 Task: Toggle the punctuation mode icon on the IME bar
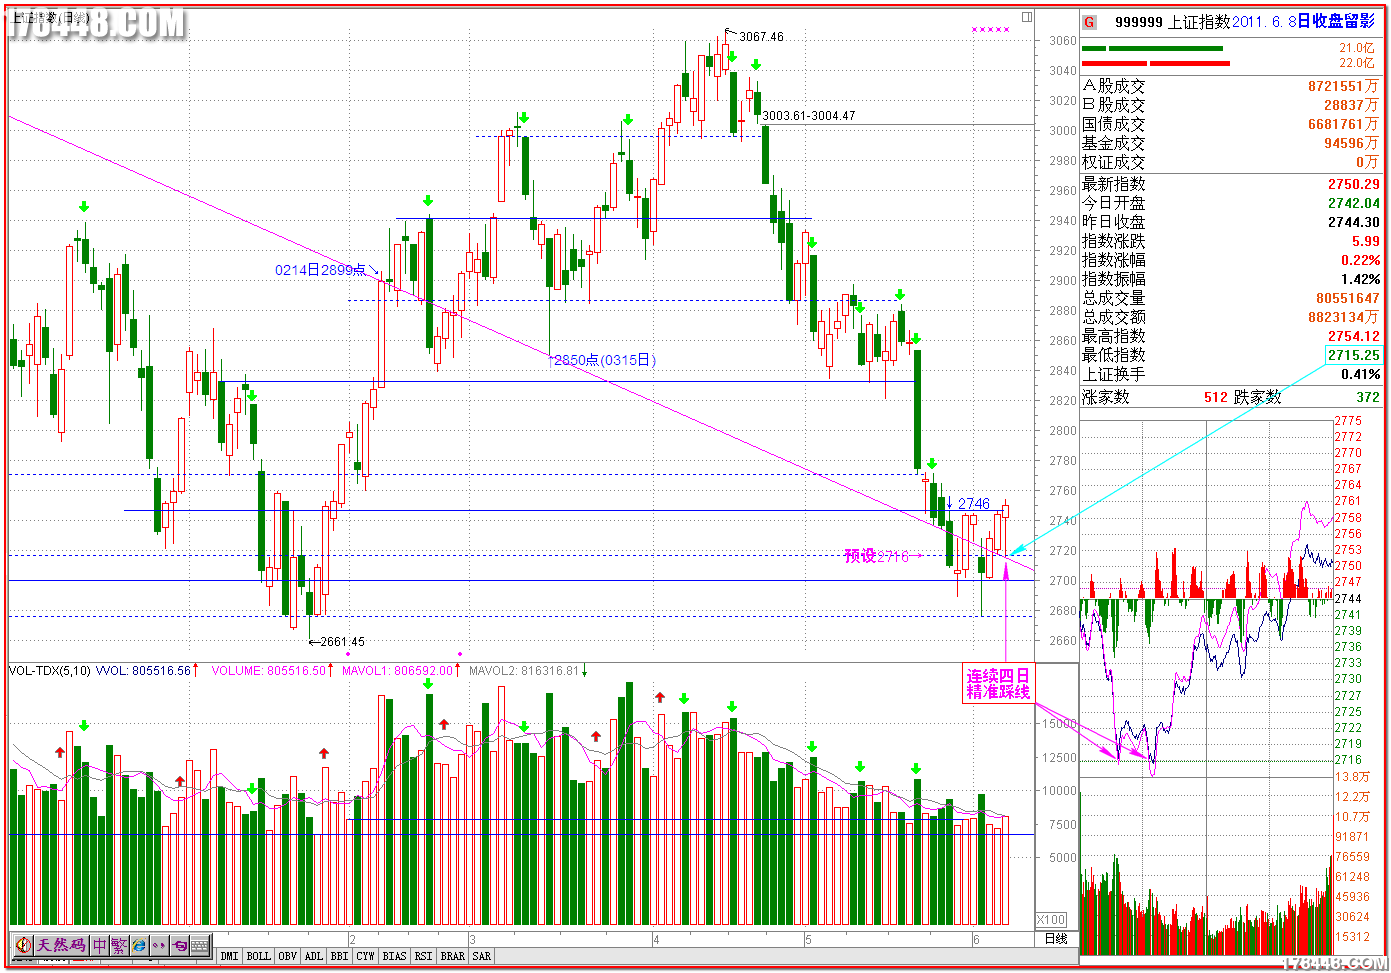point(159,945)
